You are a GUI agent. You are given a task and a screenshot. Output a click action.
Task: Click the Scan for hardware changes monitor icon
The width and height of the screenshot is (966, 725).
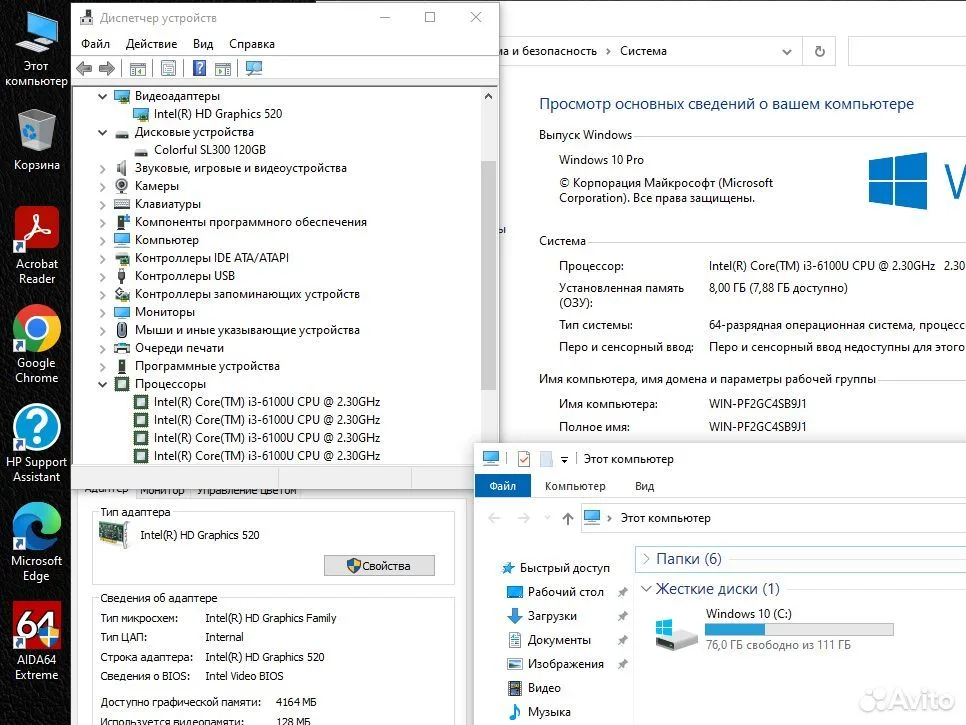(254, 68)
